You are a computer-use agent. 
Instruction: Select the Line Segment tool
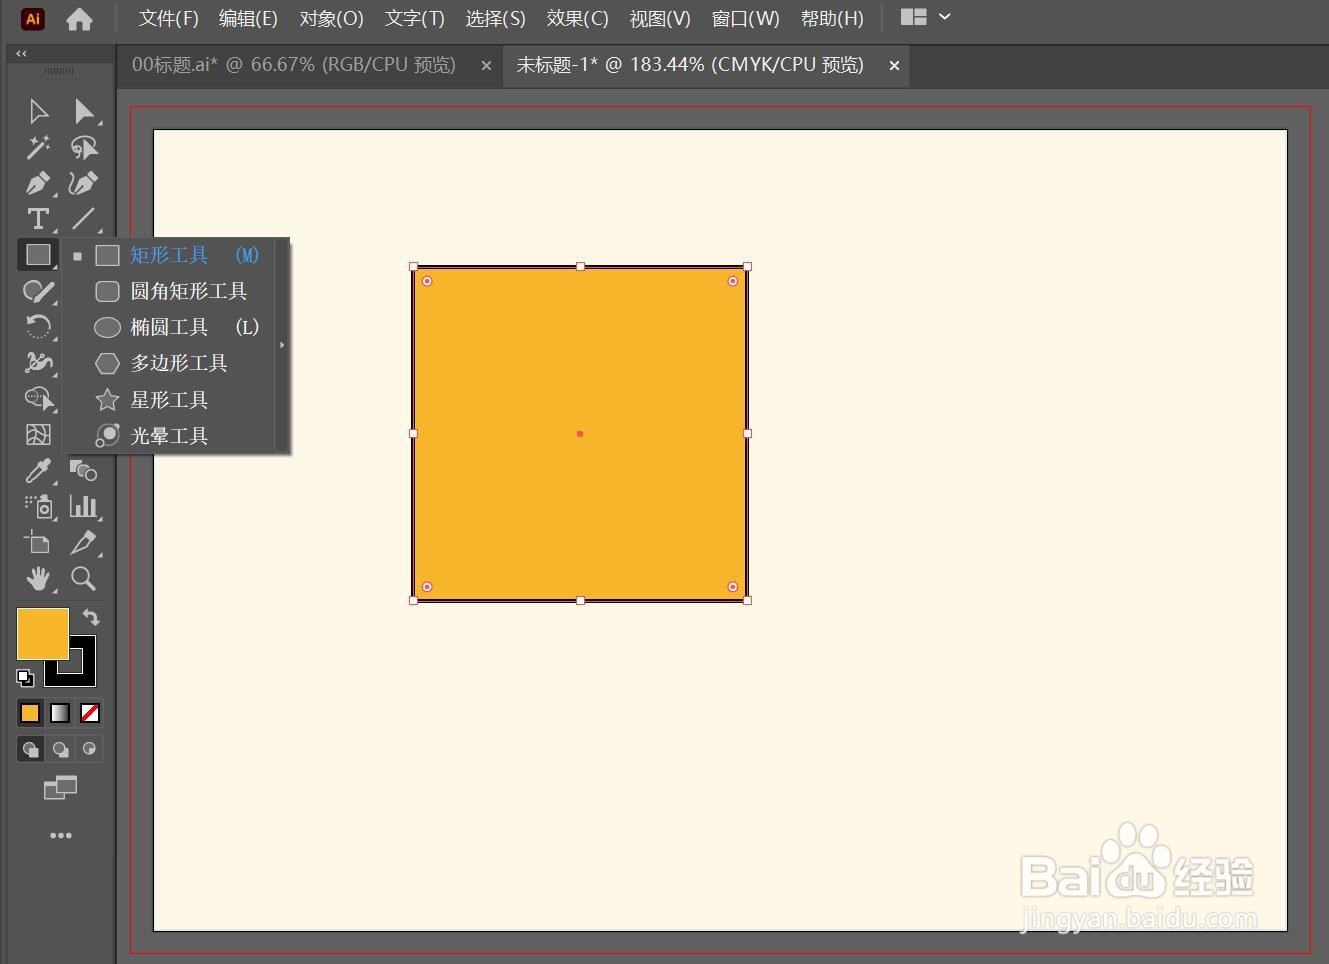tap(84, 218)
